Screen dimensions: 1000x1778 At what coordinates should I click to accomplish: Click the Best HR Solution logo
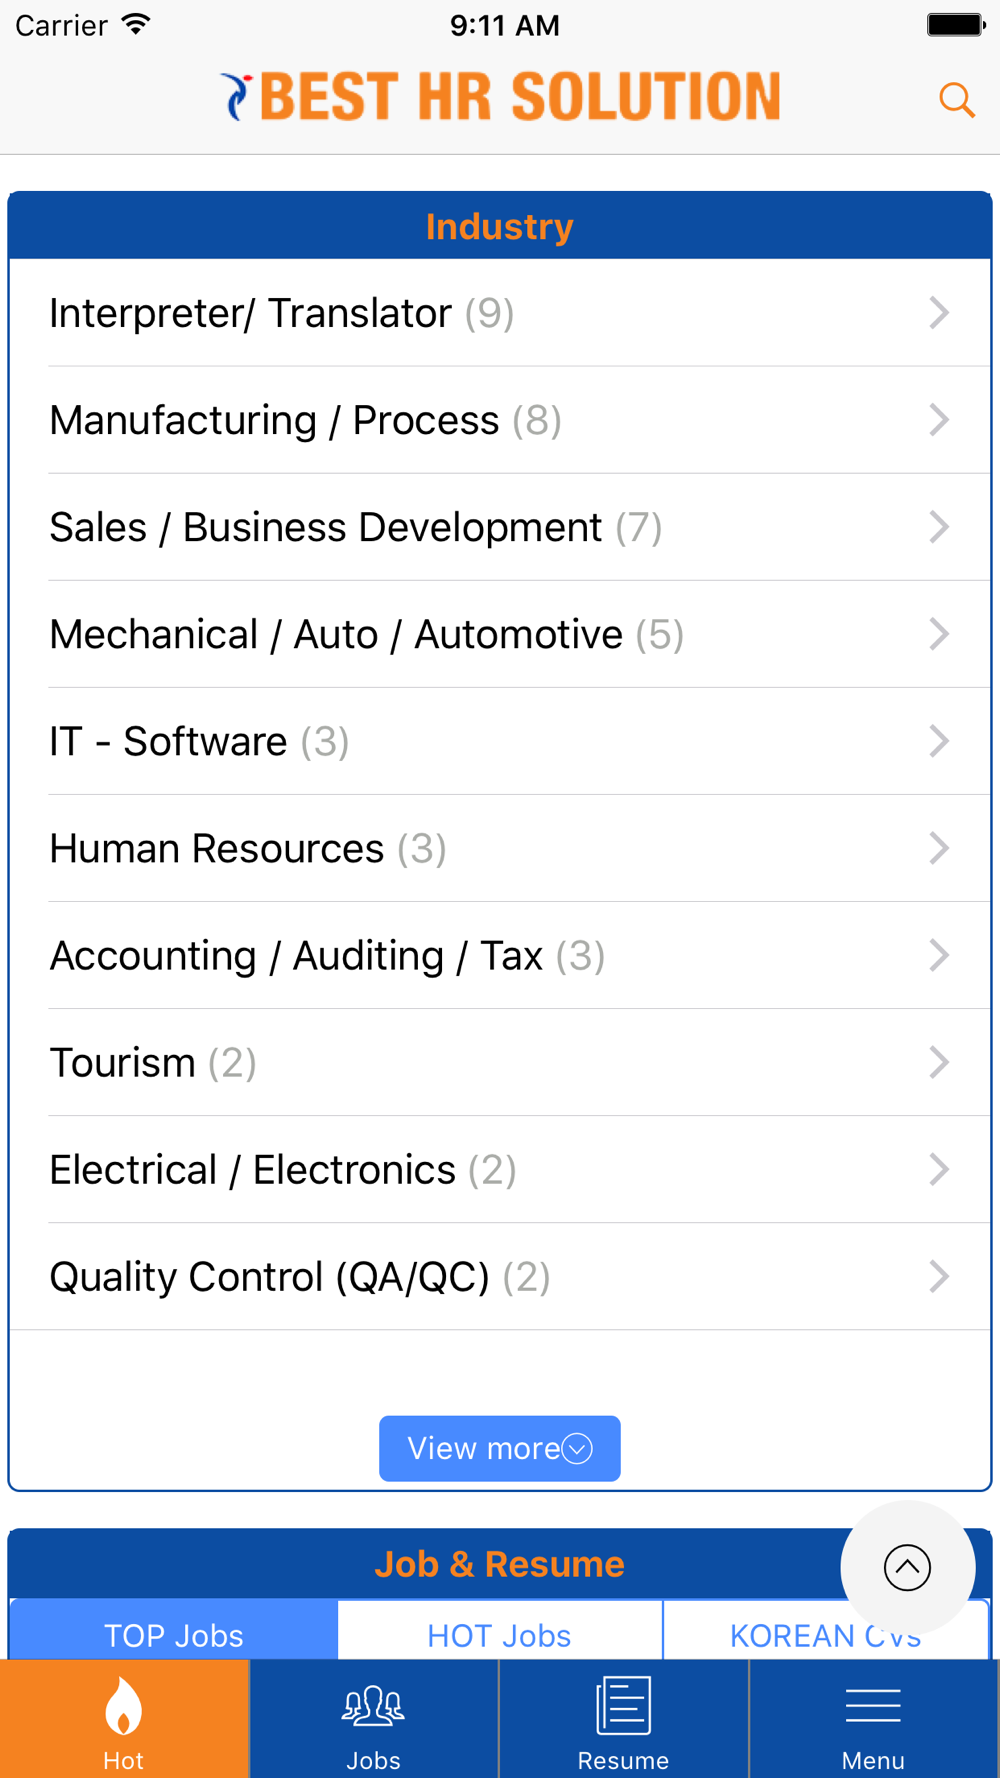point(500,97)
